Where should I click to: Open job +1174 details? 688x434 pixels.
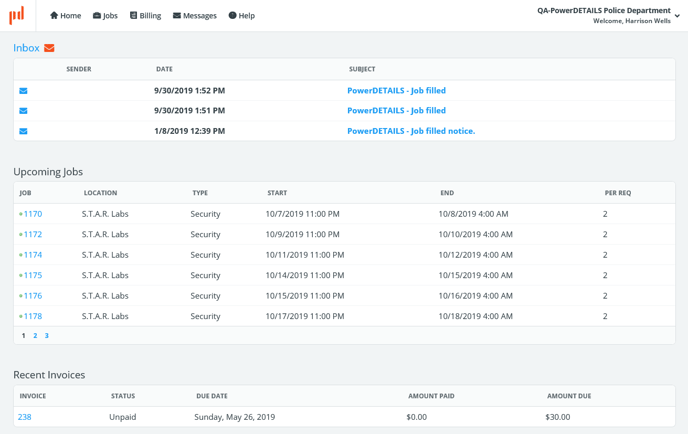(31, 255)
